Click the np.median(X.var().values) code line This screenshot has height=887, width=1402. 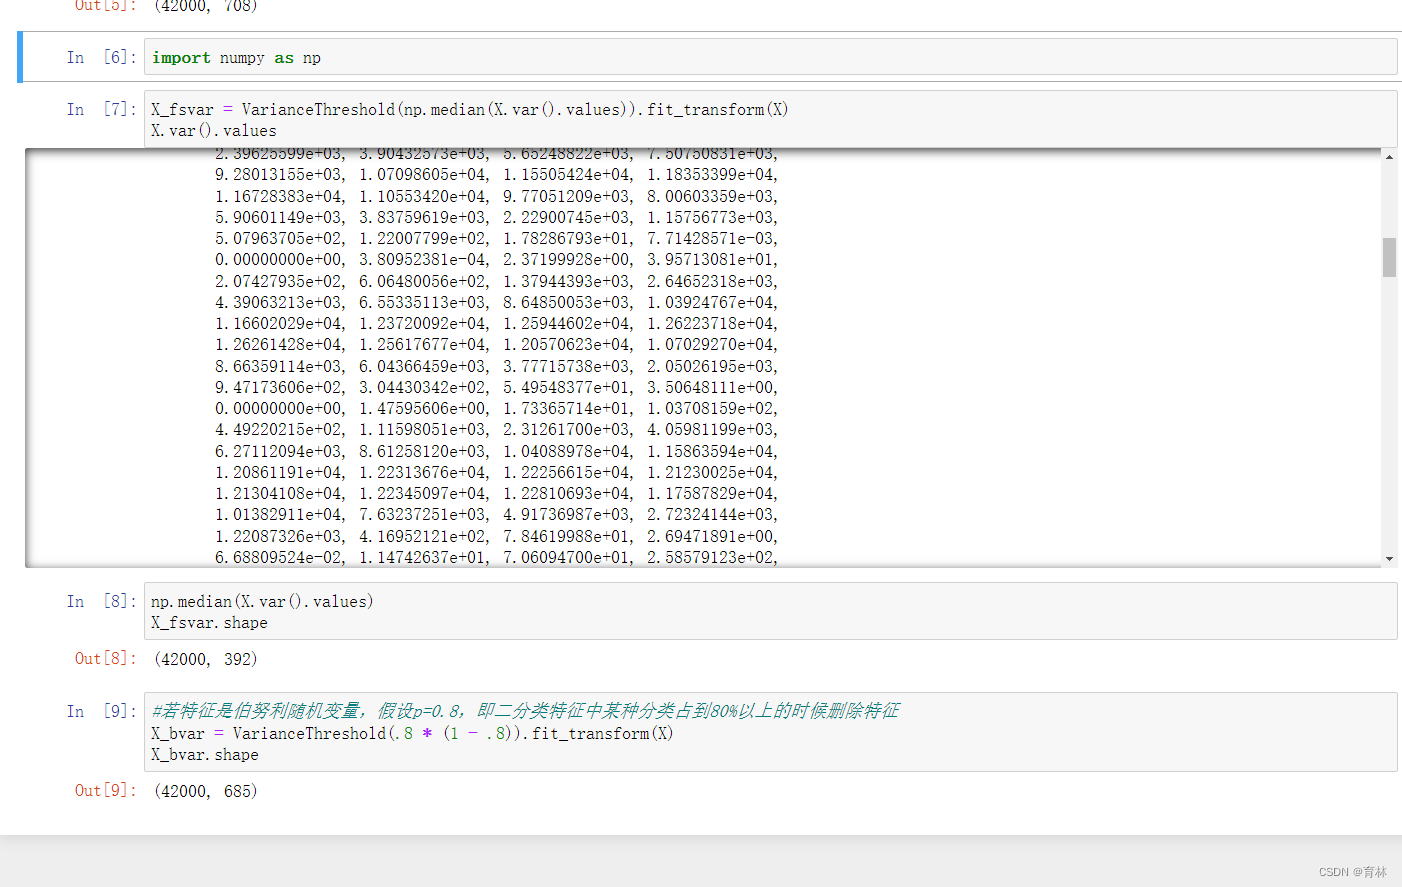pos(262,601)
